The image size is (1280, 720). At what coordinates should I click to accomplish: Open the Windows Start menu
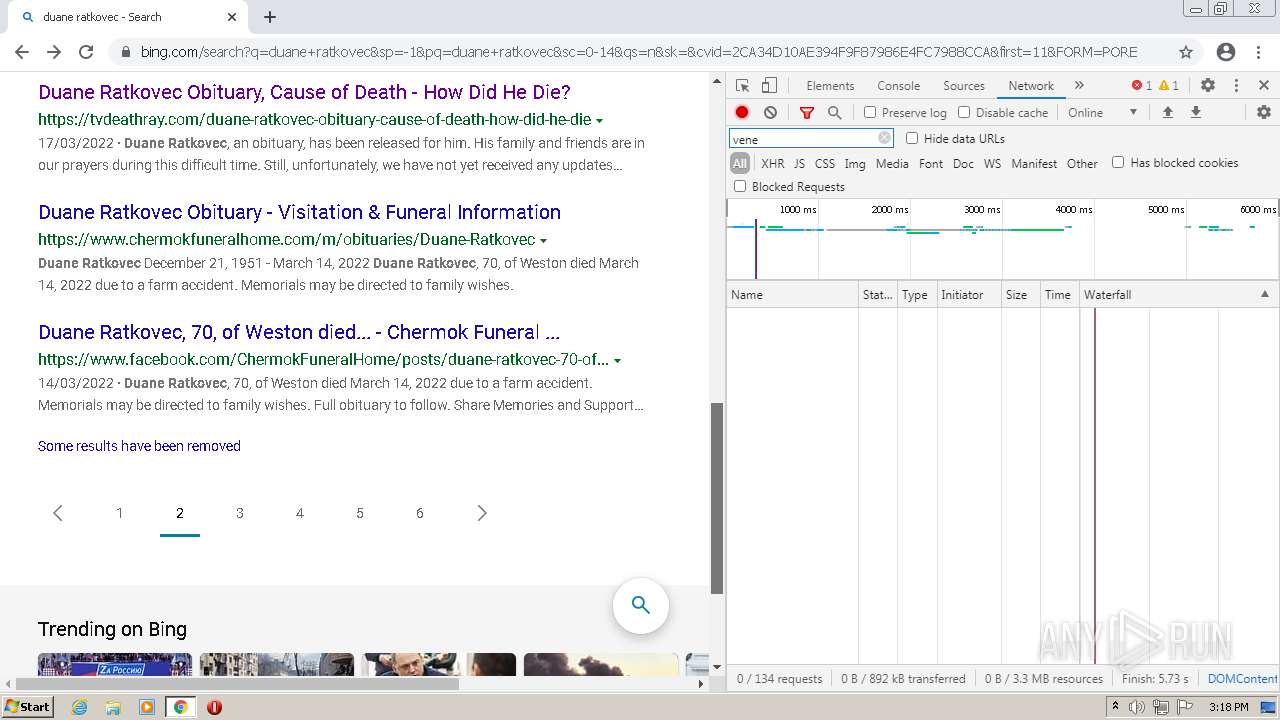tap(27, 707)
